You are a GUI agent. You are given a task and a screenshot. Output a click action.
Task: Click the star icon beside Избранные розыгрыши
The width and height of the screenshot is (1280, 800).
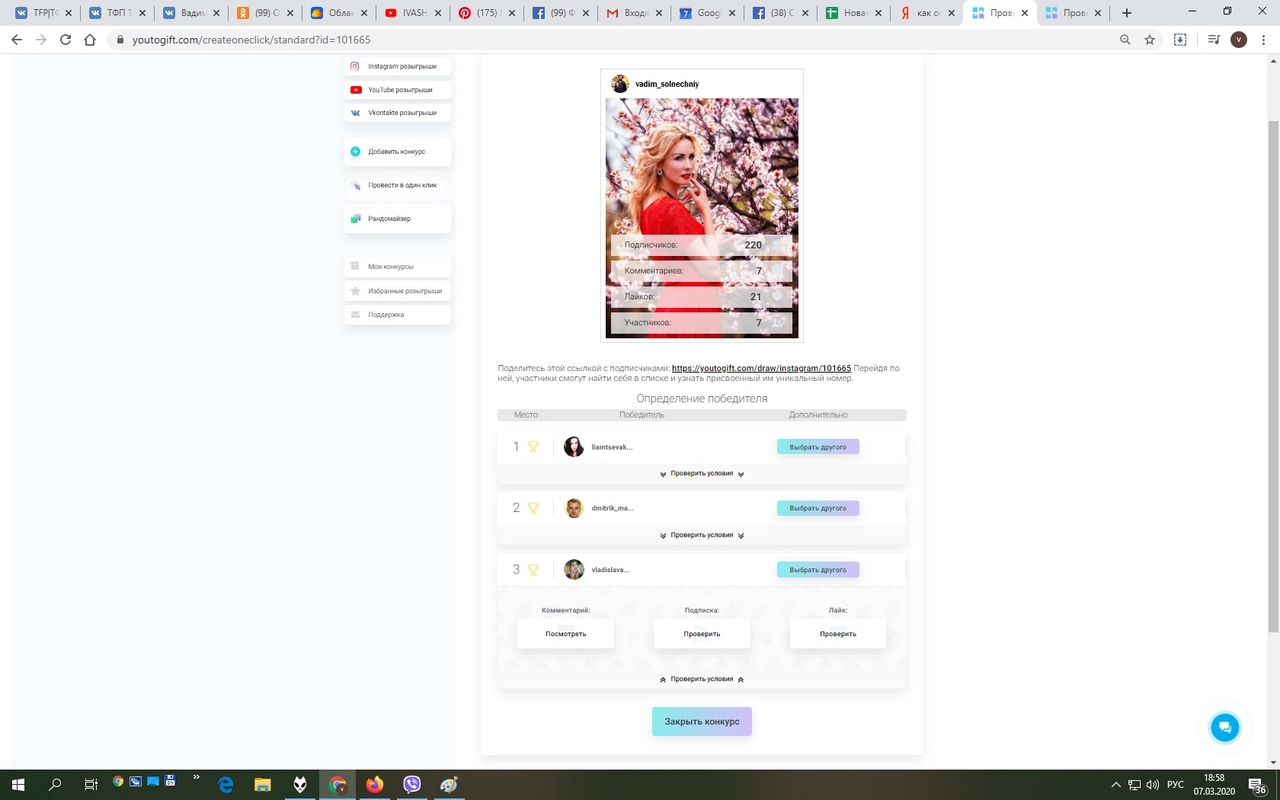click(355, 291)
